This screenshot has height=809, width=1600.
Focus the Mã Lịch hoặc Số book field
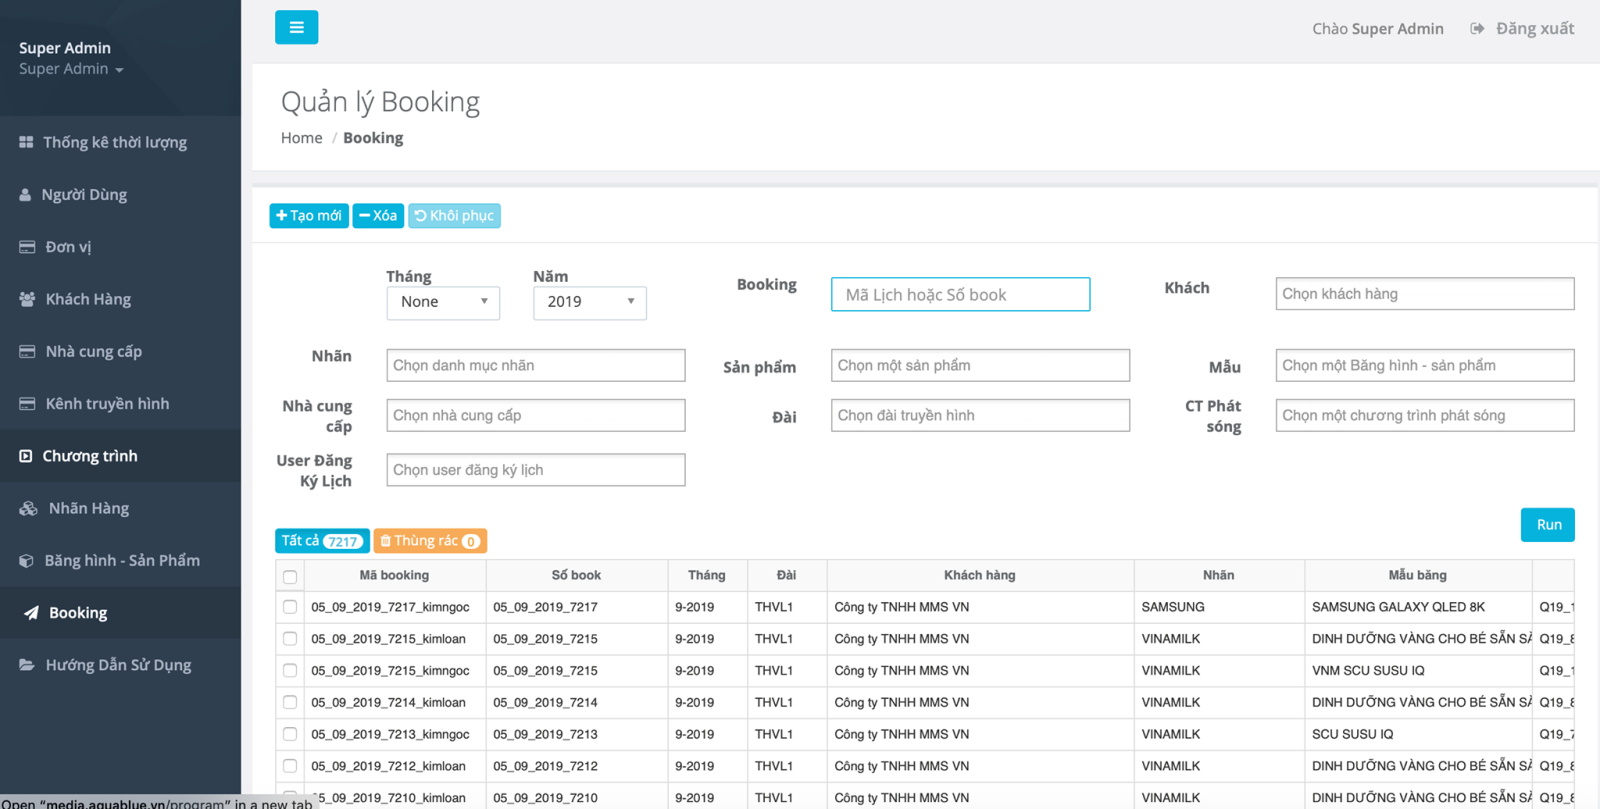960,295
